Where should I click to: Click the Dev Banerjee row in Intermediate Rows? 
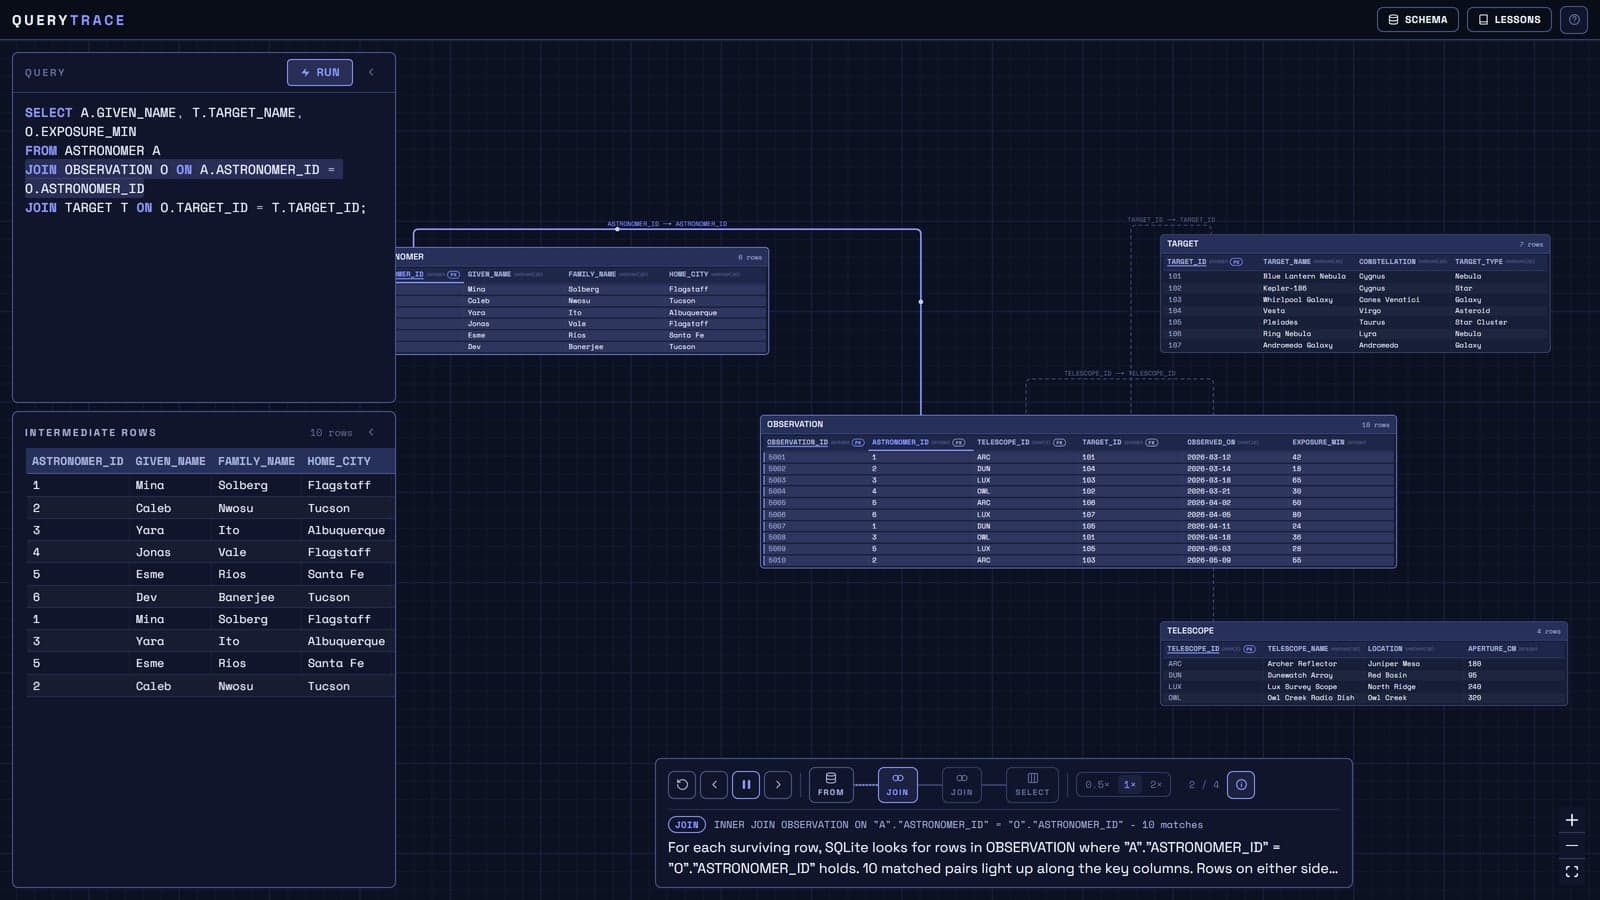coord(210,597)
